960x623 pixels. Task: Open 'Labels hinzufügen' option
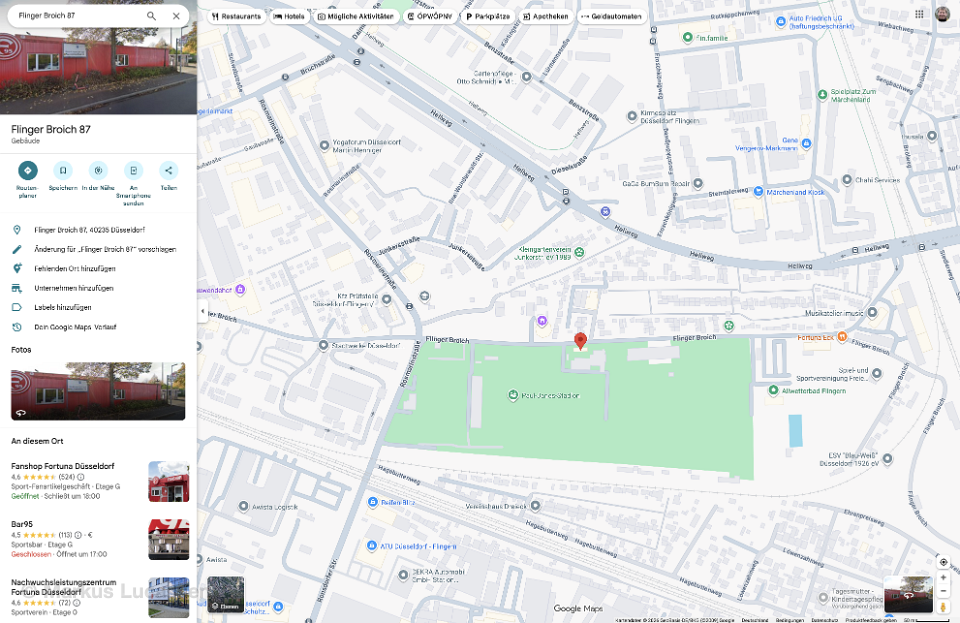click(x=63, y=307)
